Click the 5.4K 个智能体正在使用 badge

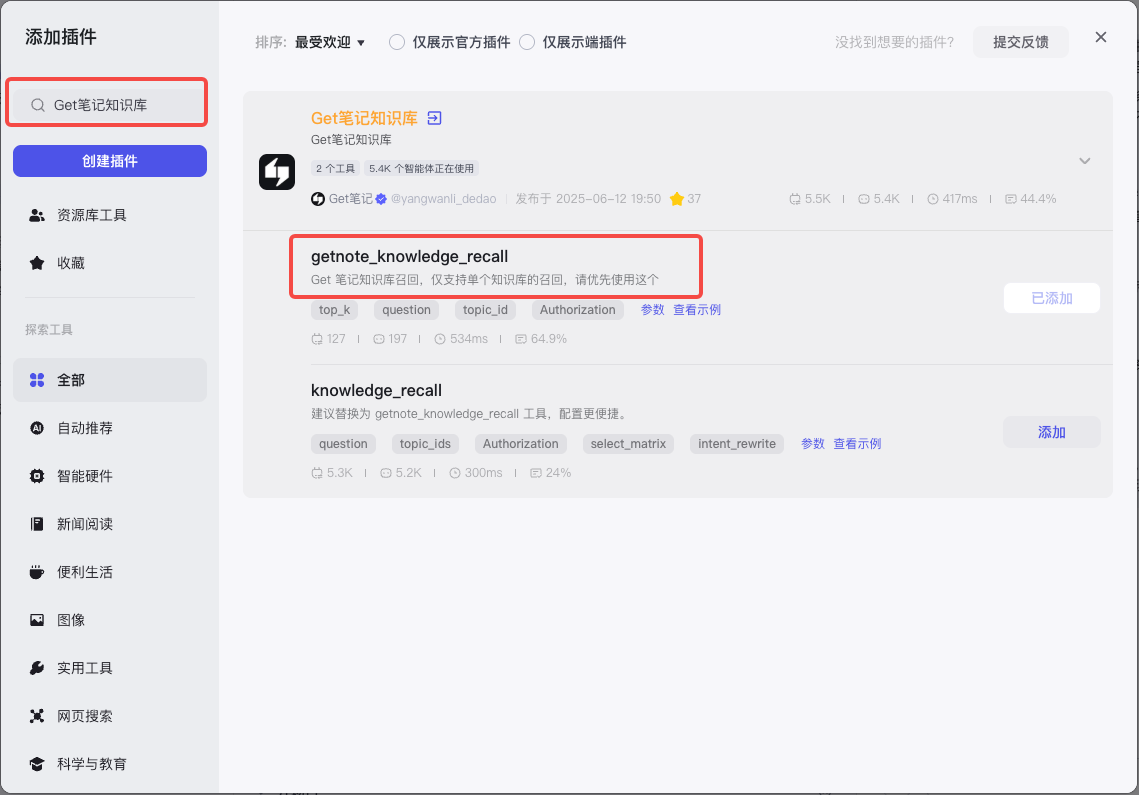421,169
